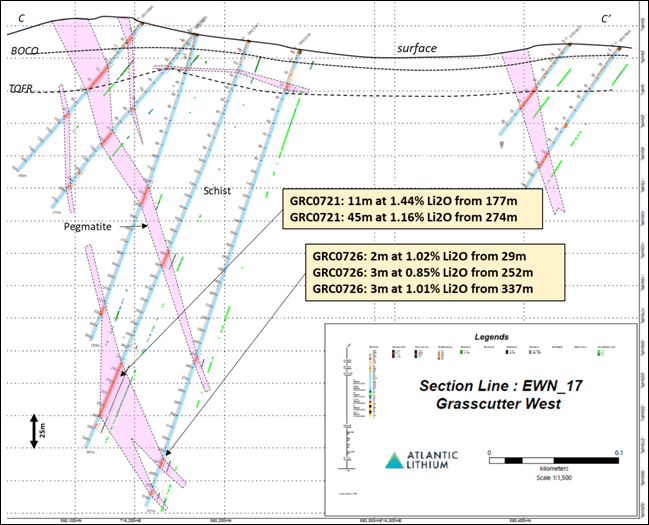The image size is (649, 525).
Task: Click 'GRC0726: 3m at 1.01% Li2O from 337m'
Action: tap(423, 289)
